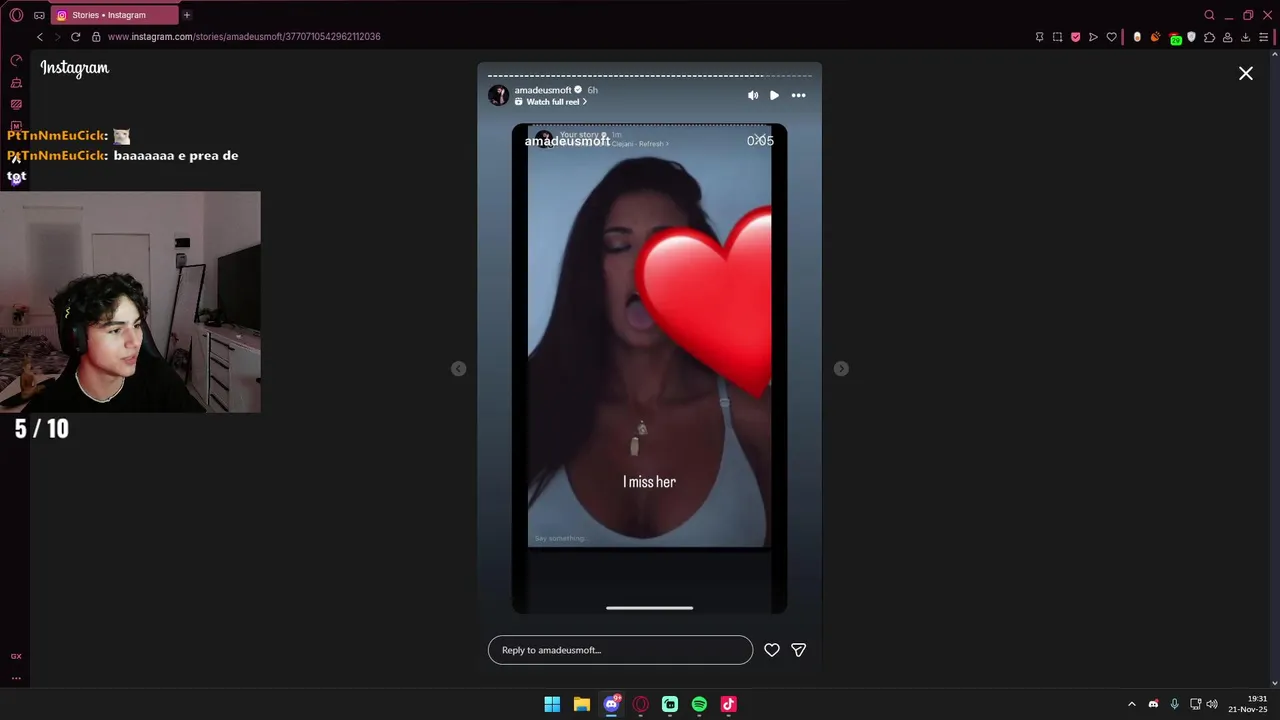
Task: Open the pink shield ad blocker icon
Action: (1075, 37)
